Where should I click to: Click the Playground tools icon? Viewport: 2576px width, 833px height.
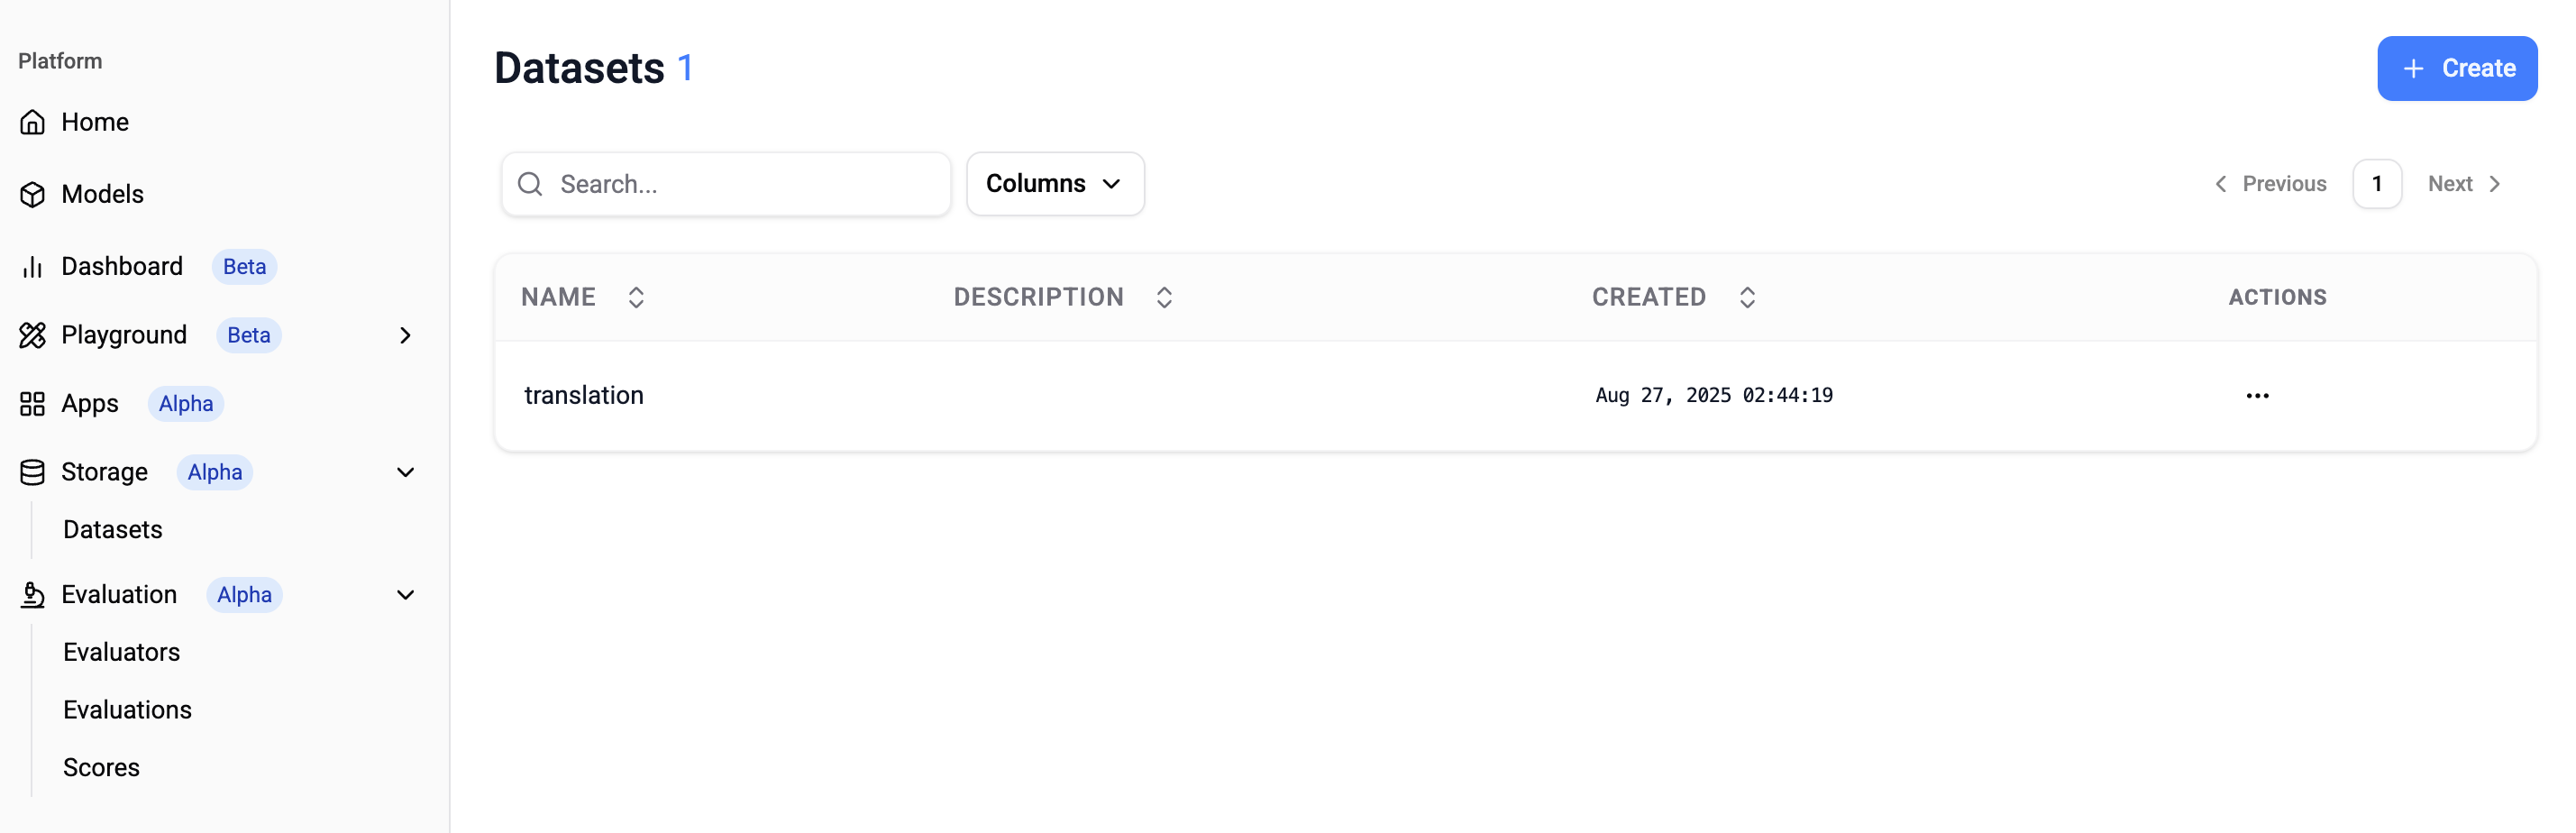pos(32,335)
